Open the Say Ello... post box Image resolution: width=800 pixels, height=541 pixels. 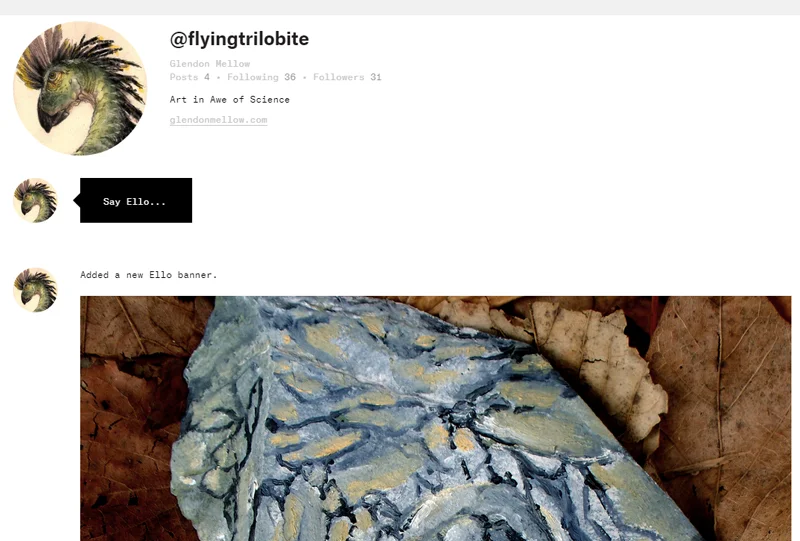pos(136,201)
